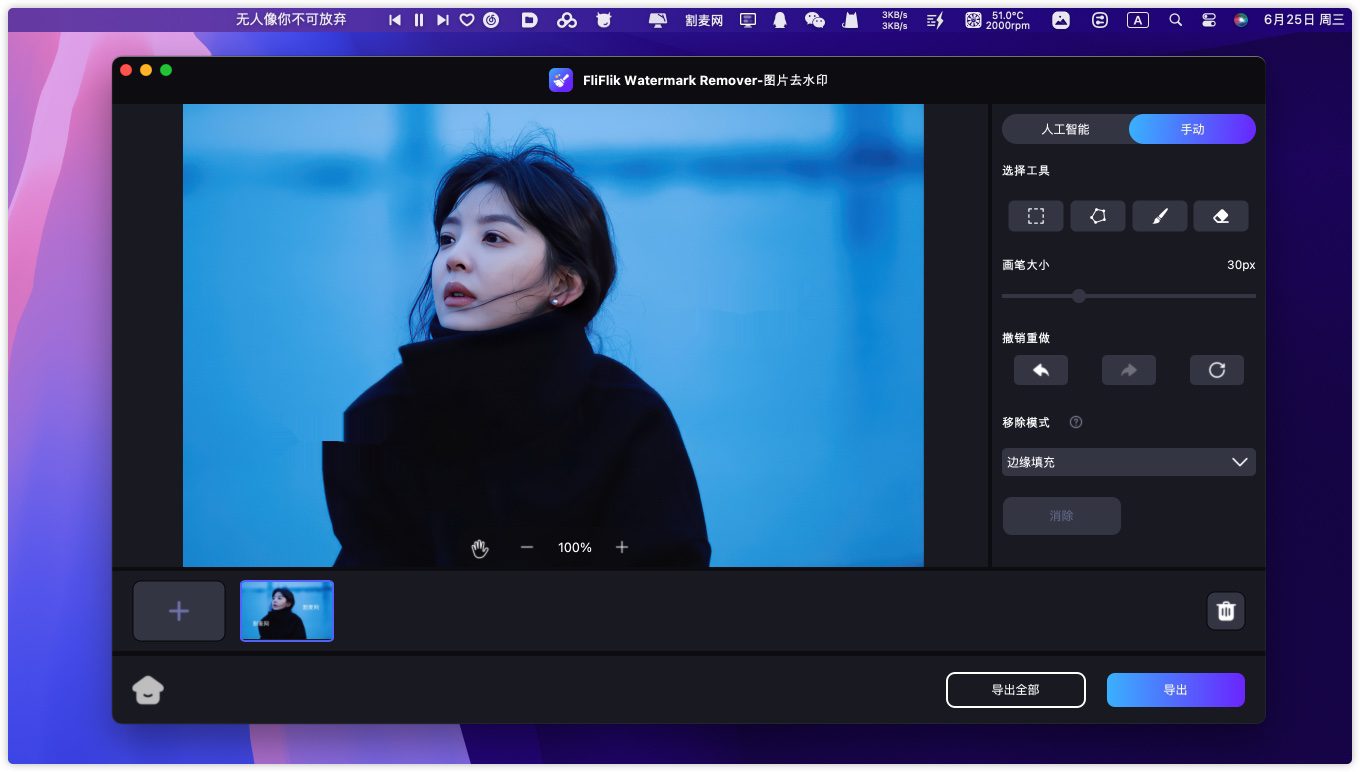1360x772 pixels.
Task: Click the 导出 button
Action: pyautogui.click(x=1175, y=690)
